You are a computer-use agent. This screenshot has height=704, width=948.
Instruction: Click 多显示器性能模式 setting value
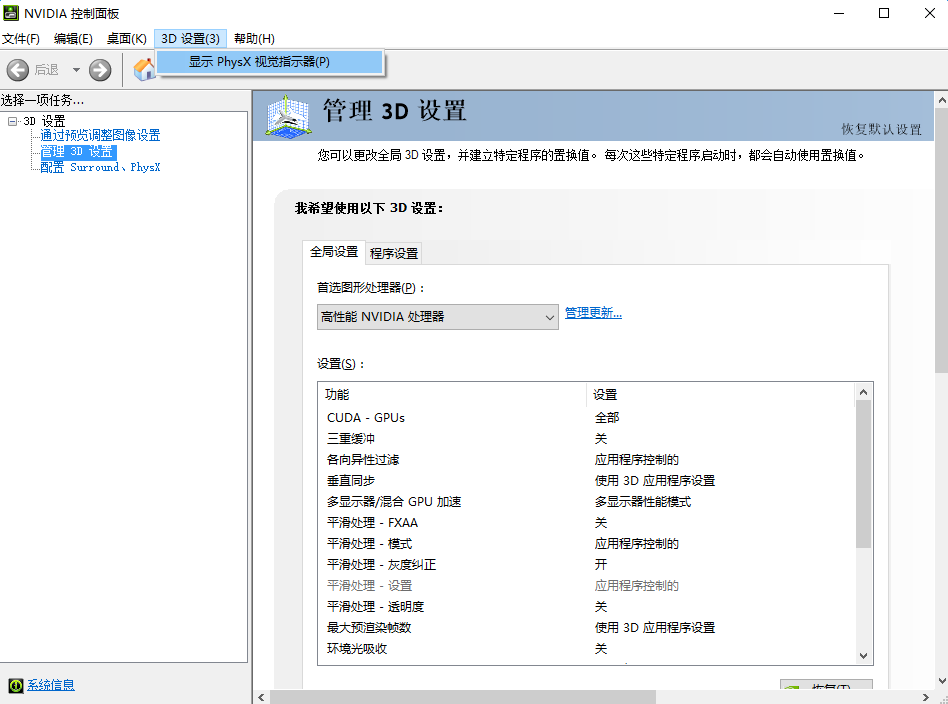coord(643,501)
